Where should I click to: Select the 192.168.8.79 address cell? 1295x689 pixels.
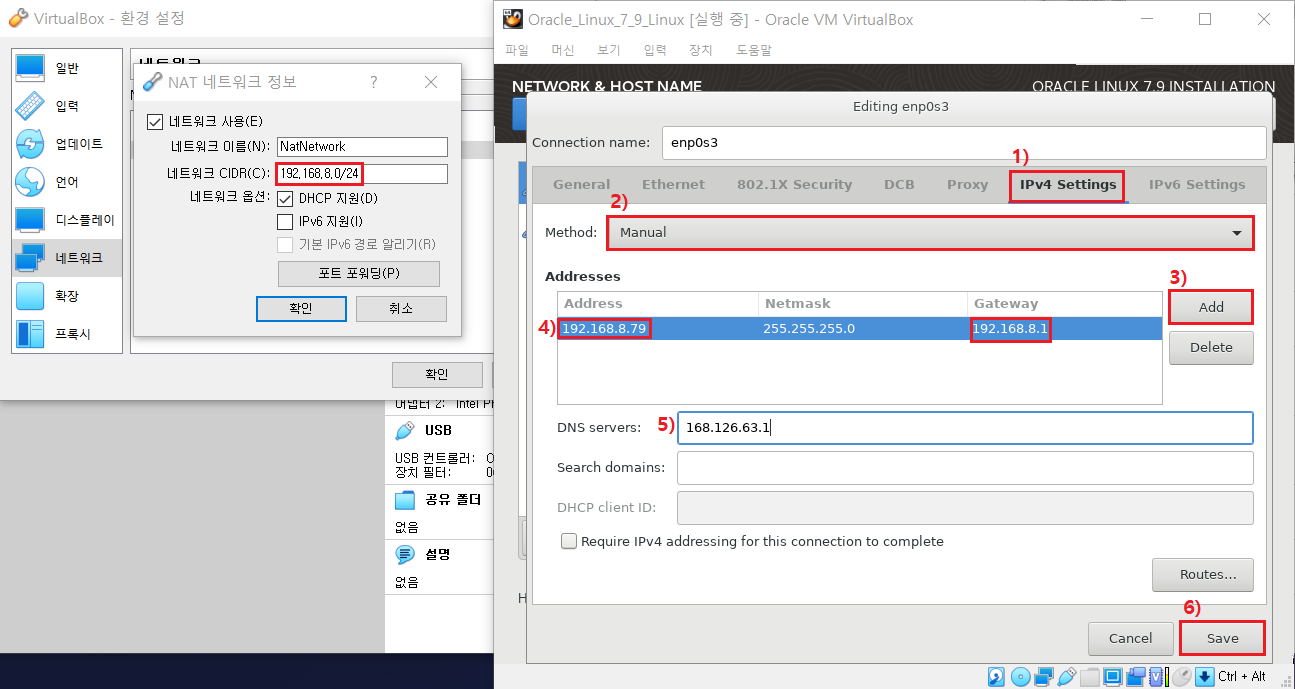[x=658, y=329]
